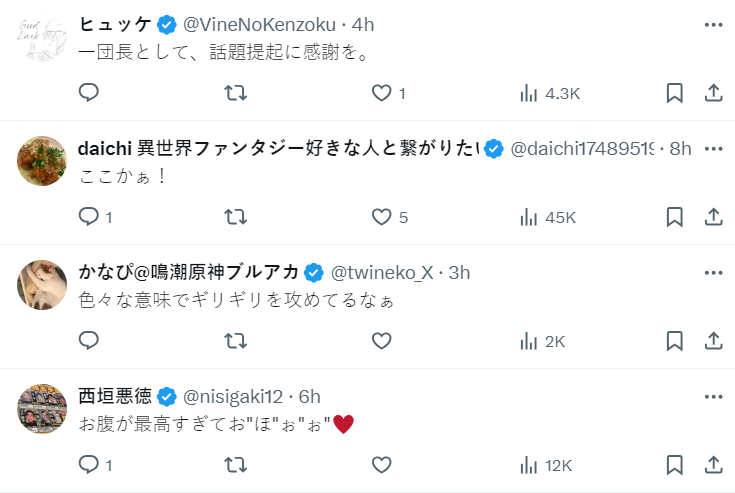This screenshot has width=735, height=493.
Task: Bookmark ヒュッケ's tweet
Action: click(x=675, y=93)
